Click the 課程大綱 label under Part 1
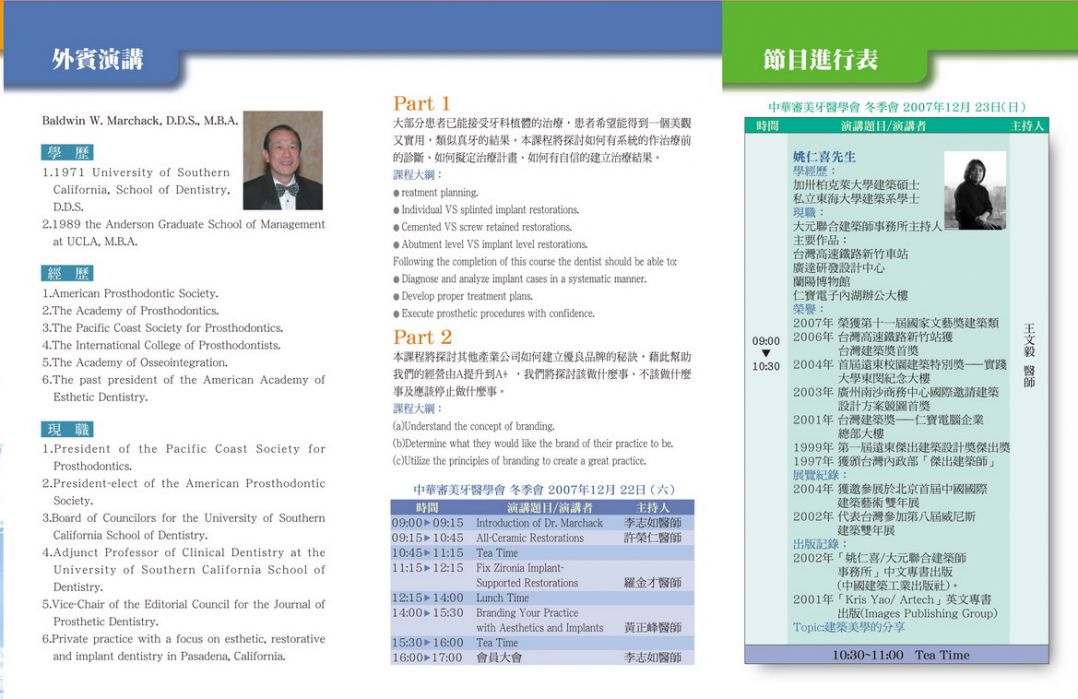1078x699 pixels. pos(417,175)
